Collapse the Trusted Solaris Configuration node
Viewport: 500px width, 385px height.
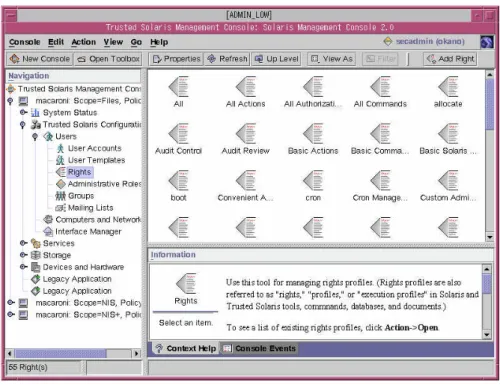click(x=23, y=125)
